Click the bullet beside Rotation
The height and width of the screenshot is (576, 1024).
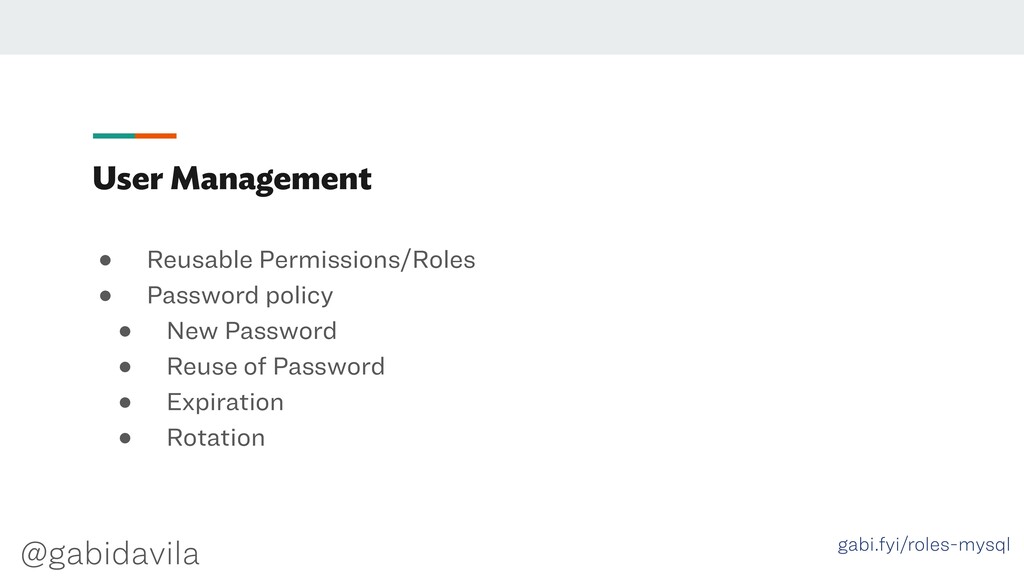[x=125, y=438]
